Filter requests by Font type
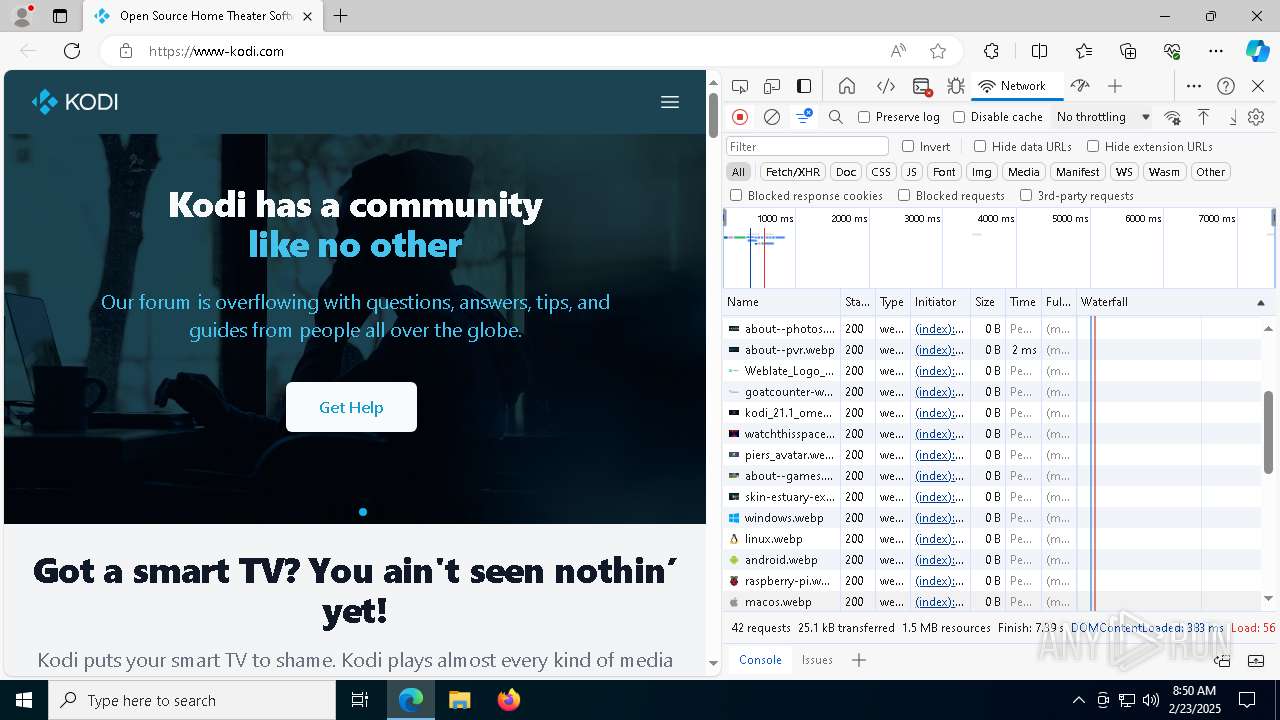The width and height of the screenshot is (1280, 720). point(944,172)
